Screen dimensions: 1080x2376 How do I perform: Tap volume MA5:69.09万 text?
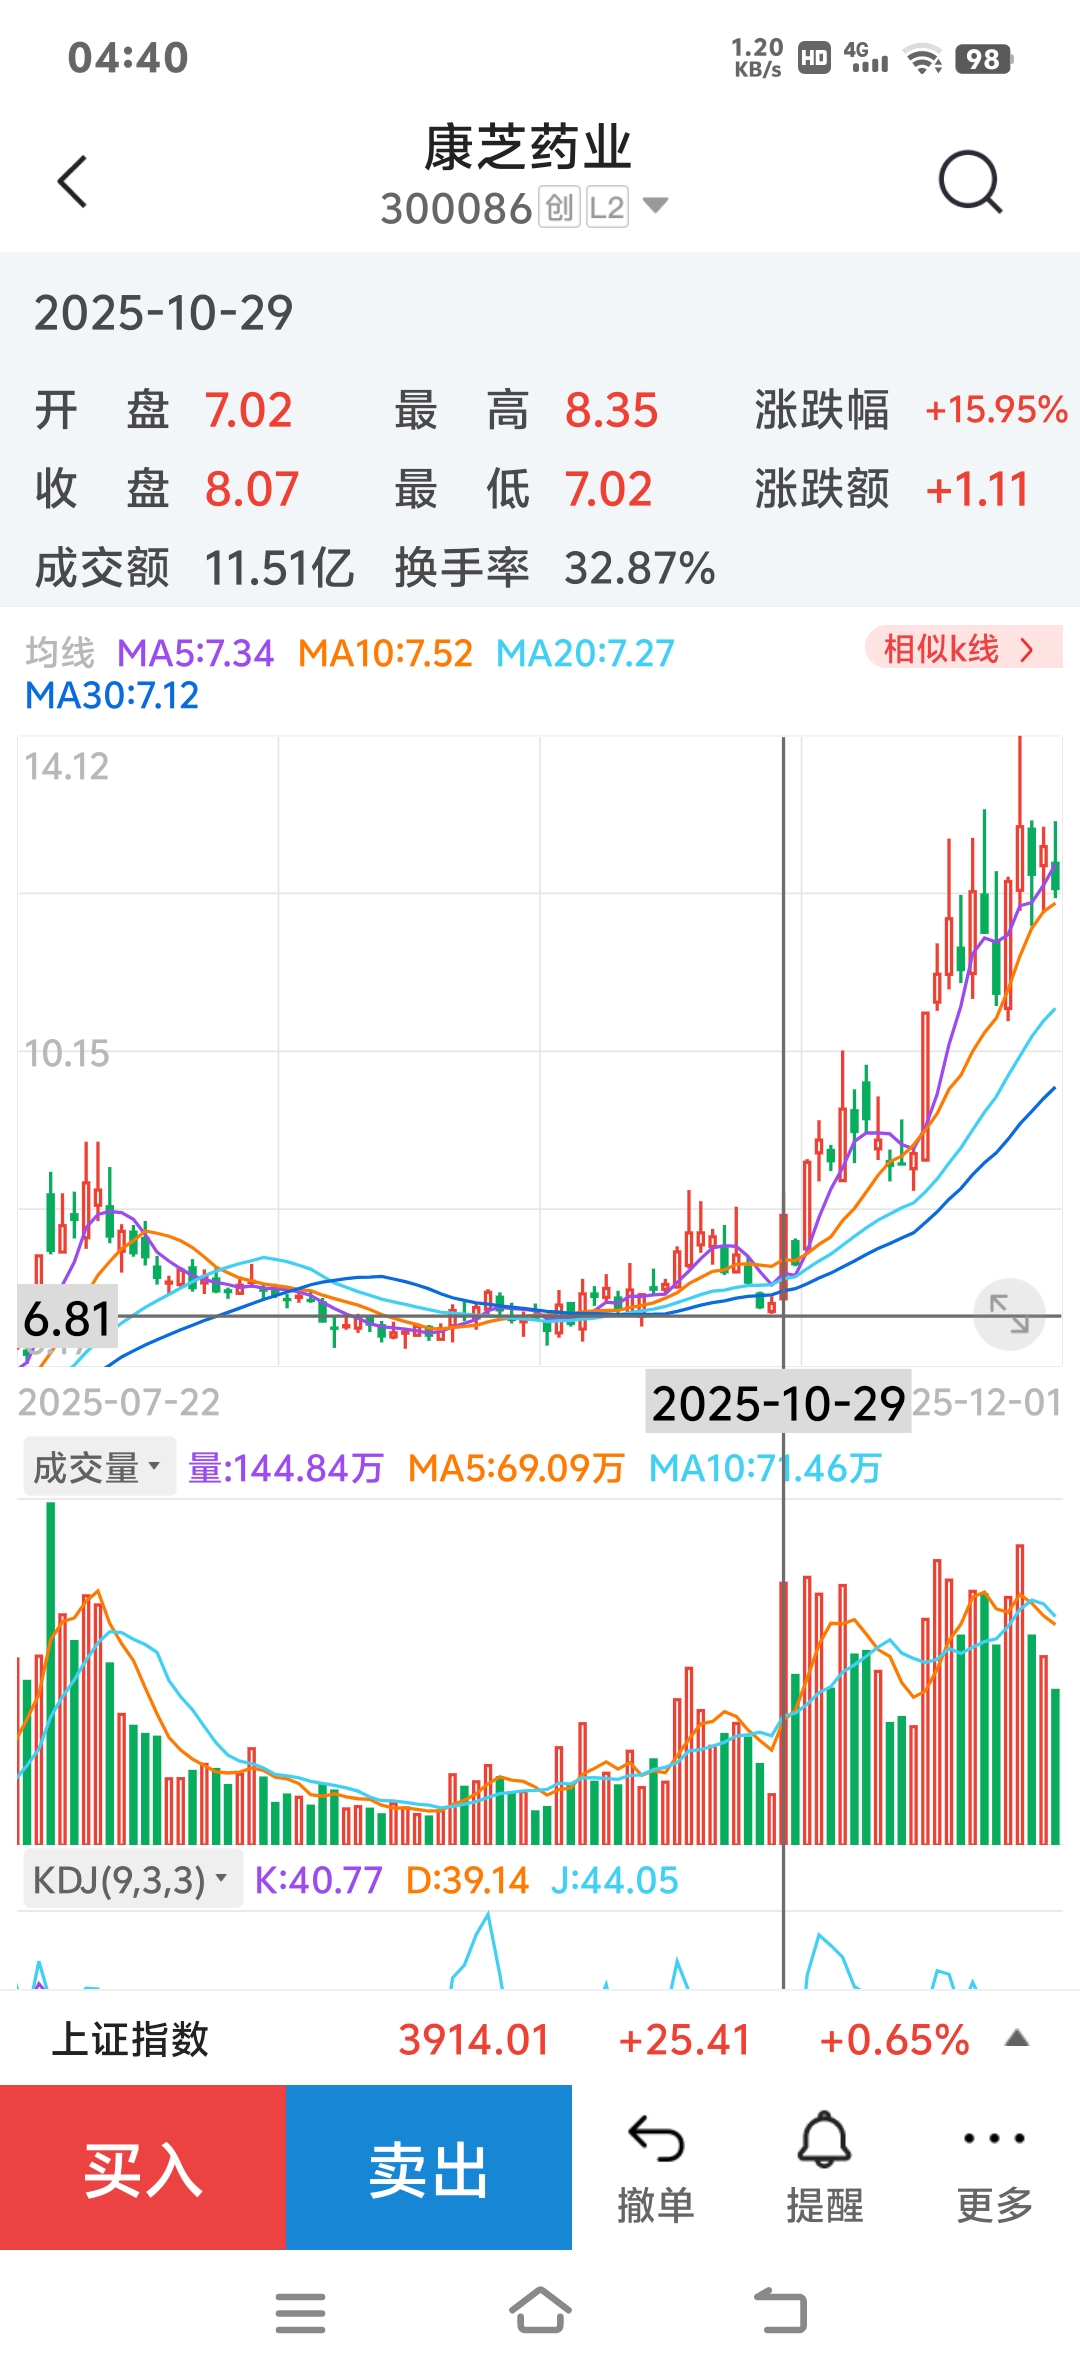click(516, 1468)
